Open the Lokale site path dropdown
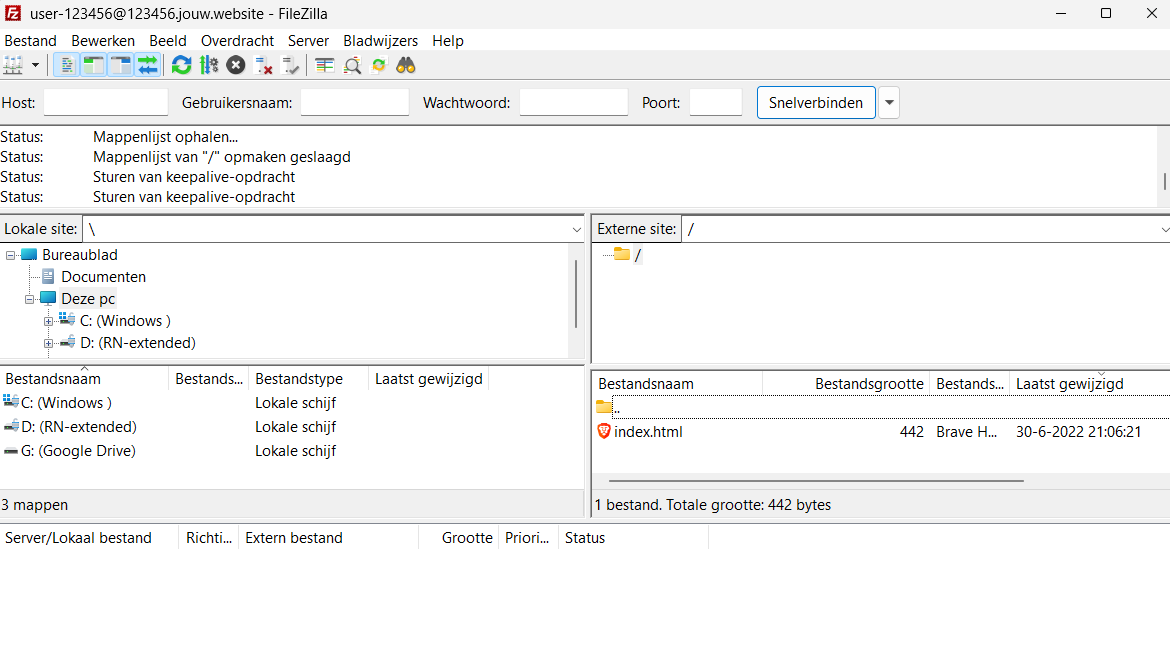1170x645 pixels. pyautogui.click(x=576, y=229)
